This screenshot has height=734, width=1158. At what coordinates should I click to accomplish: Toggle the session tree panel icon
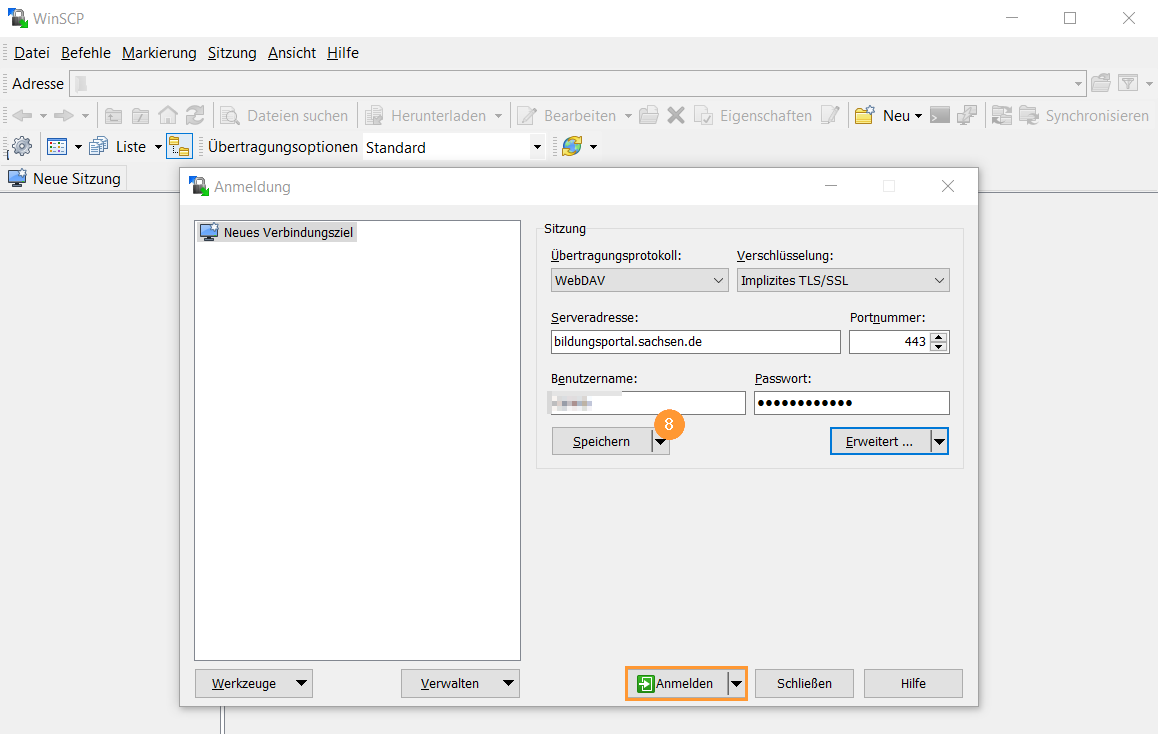coord(179,146)
